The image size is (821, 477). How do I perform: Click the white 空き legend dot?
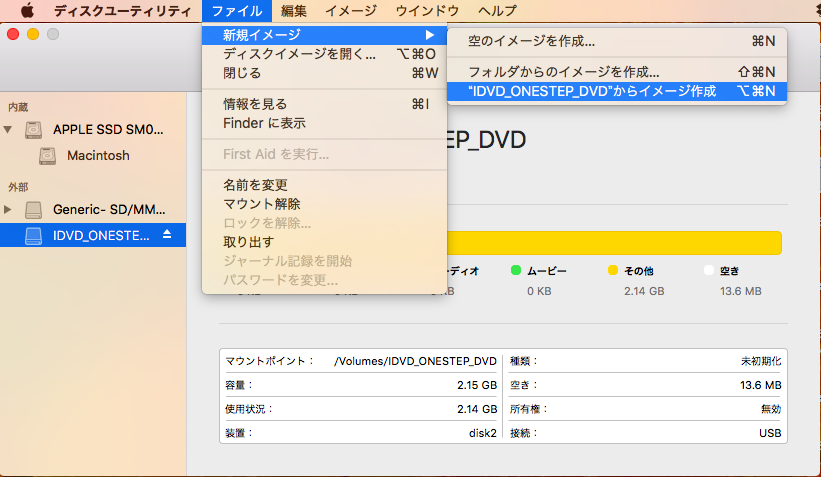tap(708, 270)
